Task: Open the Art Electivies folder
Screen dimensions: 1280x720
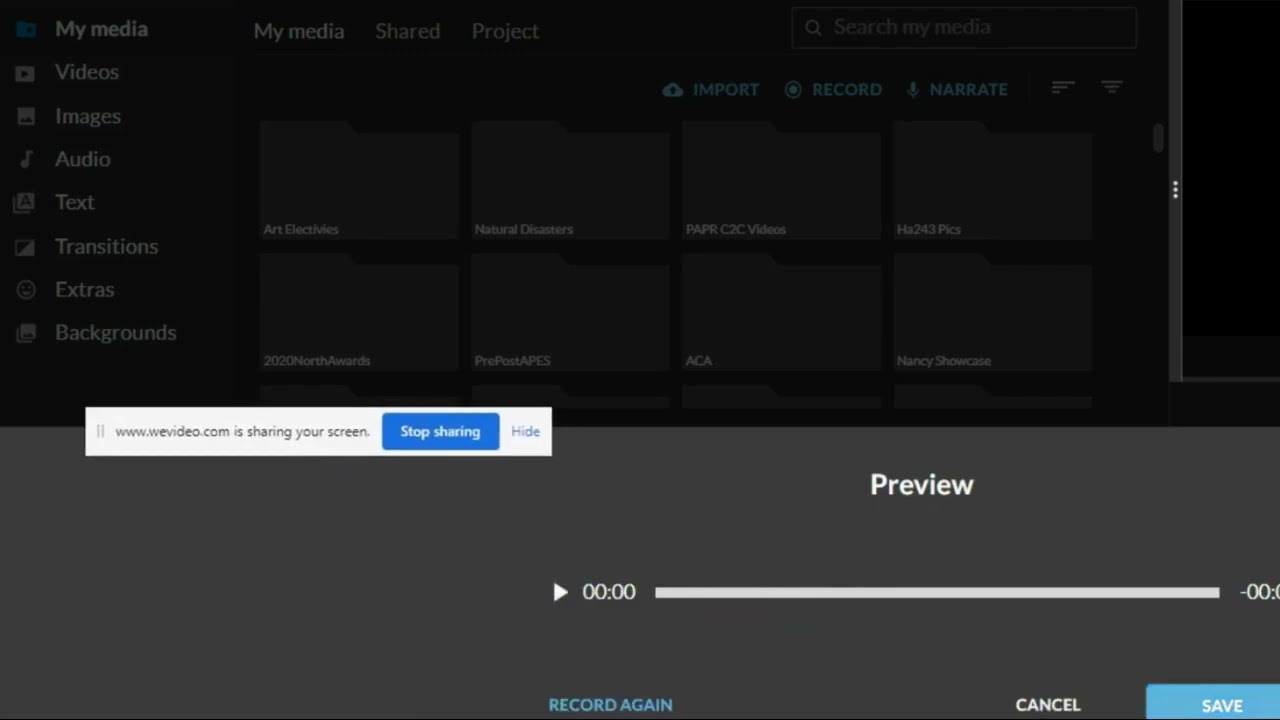Action: 360,181
